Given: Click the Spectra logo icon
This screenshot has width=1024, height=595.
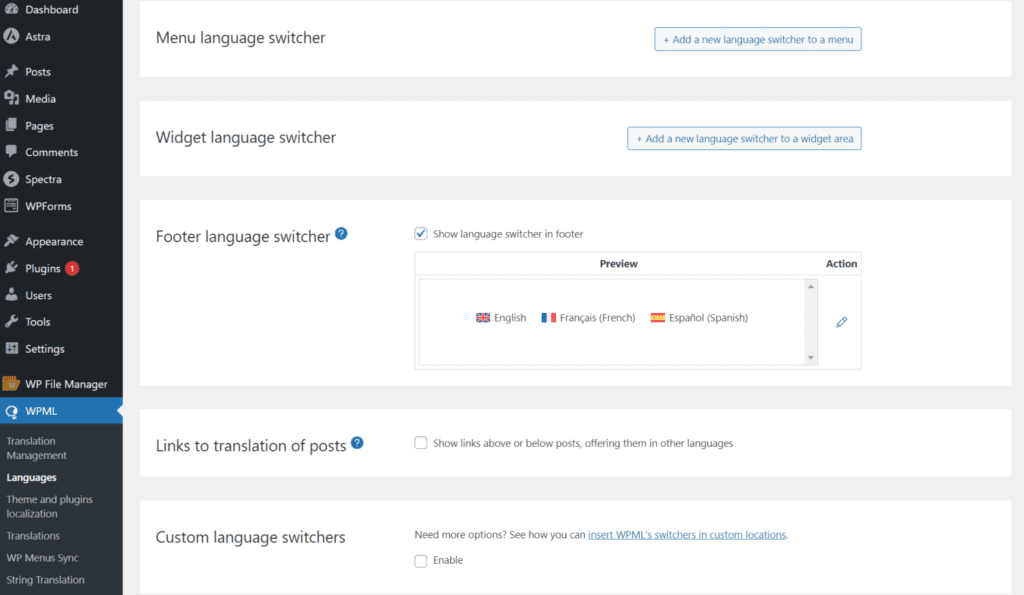Looking at the screenshot, I should coord(11,179).
